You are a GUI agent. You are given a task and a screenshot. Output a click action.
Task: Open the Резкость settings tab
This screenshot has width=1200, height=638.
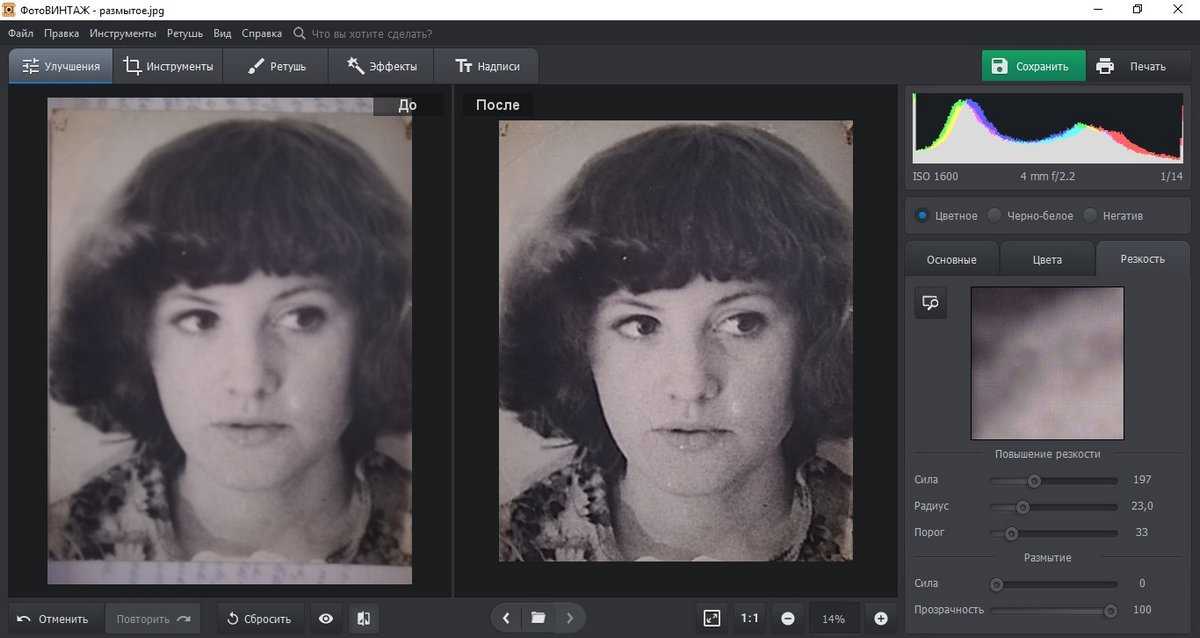click(x=1142, y=259)
